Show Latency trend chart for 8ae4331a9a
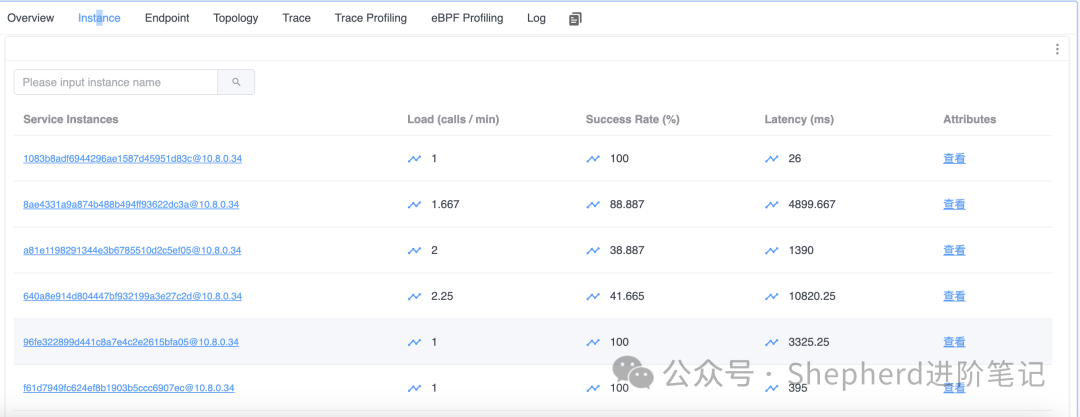Screen dimensions: 1080x417 coord(771,204)
